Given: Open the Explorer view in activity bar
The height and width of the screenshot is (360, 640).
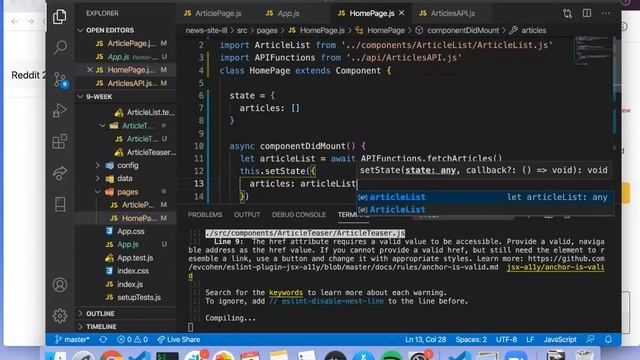Looking at the screenshot, I should [x=60, y=16].
